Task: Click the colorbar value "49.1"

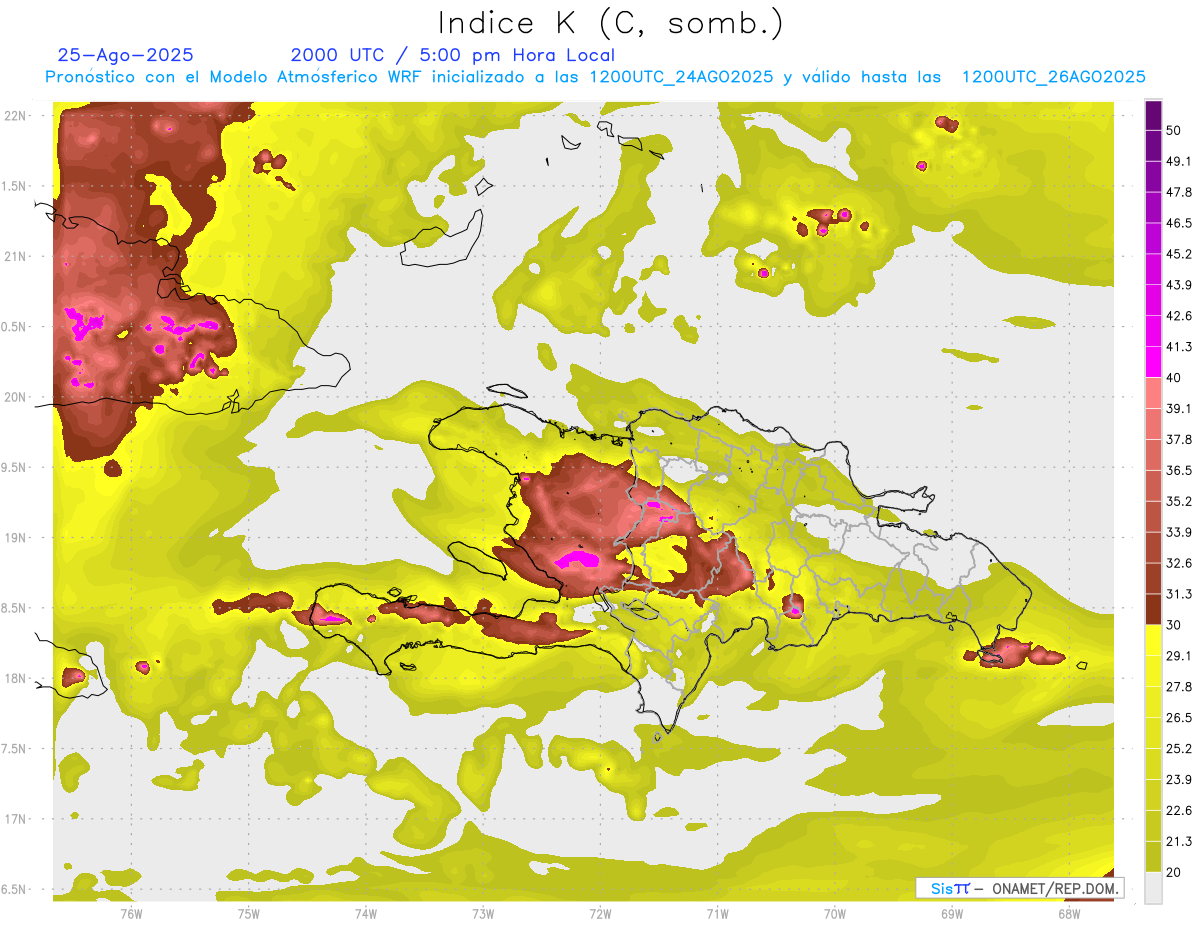Action: coord(1179,161)
